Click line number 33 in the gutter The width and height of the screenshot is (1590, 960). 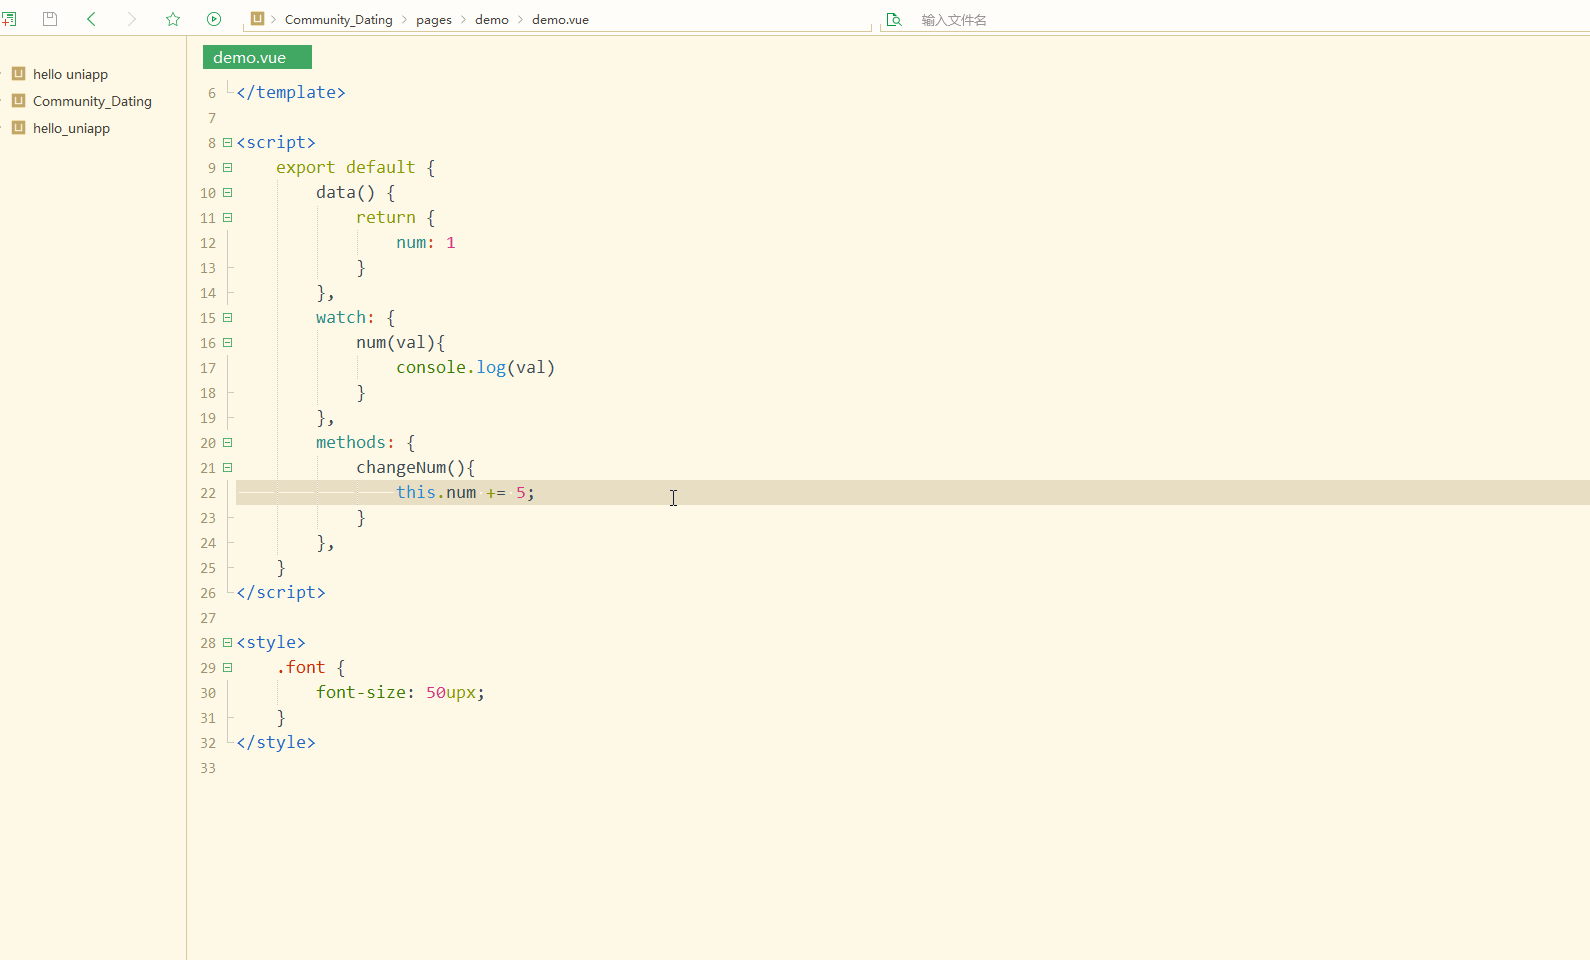pyautogui.click(x=208, y=768)
